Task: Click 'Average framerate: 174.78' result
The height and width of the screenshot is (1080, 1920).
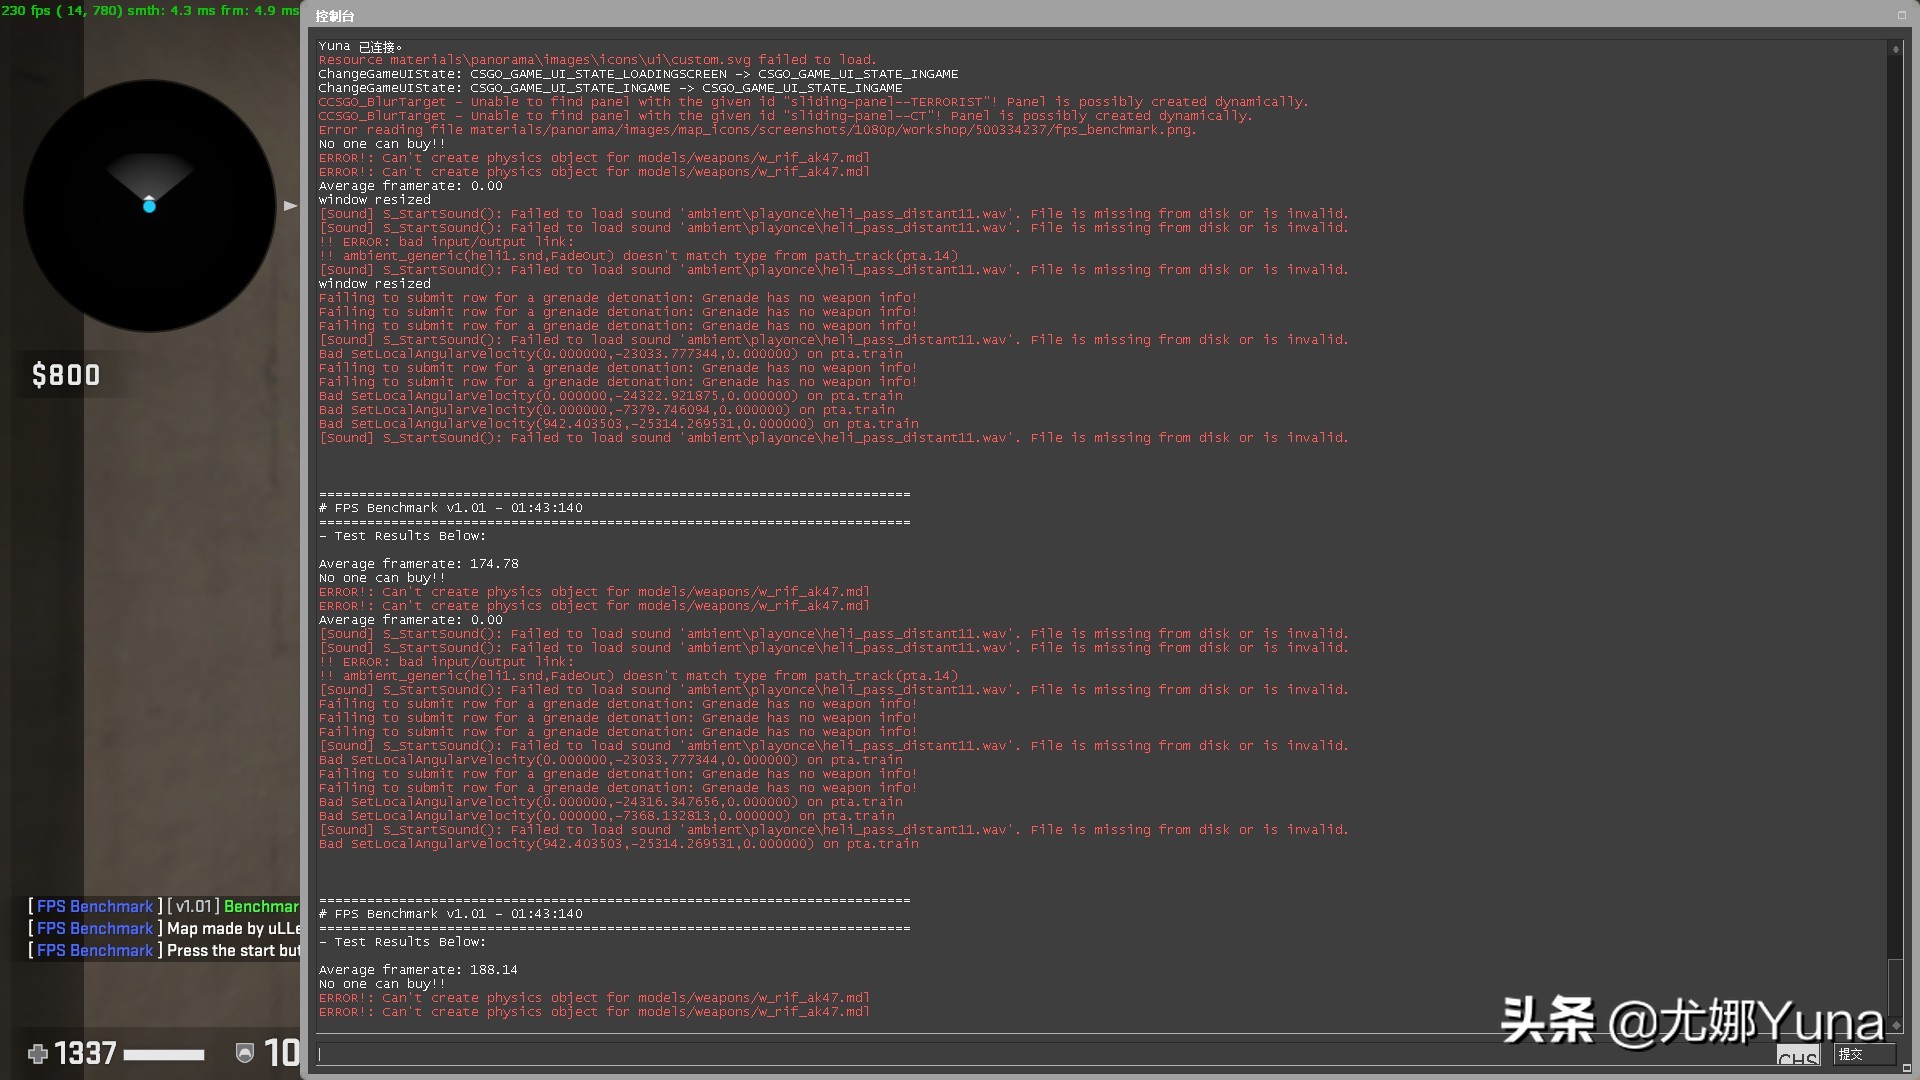Action: [x=418, y=564]
